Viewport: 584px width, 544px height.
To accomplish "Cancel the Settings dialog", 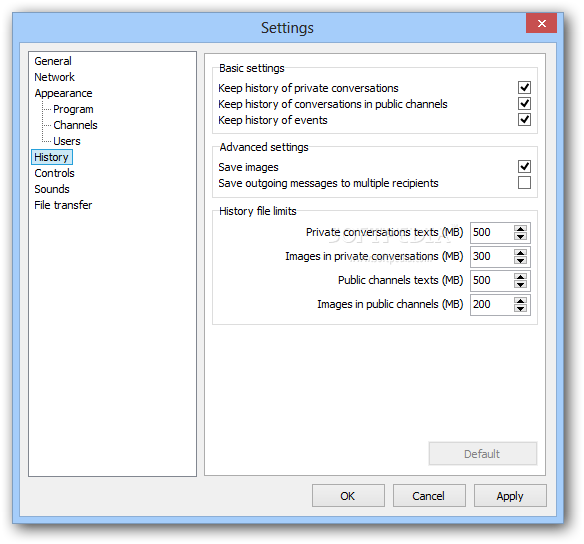I will point(429,496).
